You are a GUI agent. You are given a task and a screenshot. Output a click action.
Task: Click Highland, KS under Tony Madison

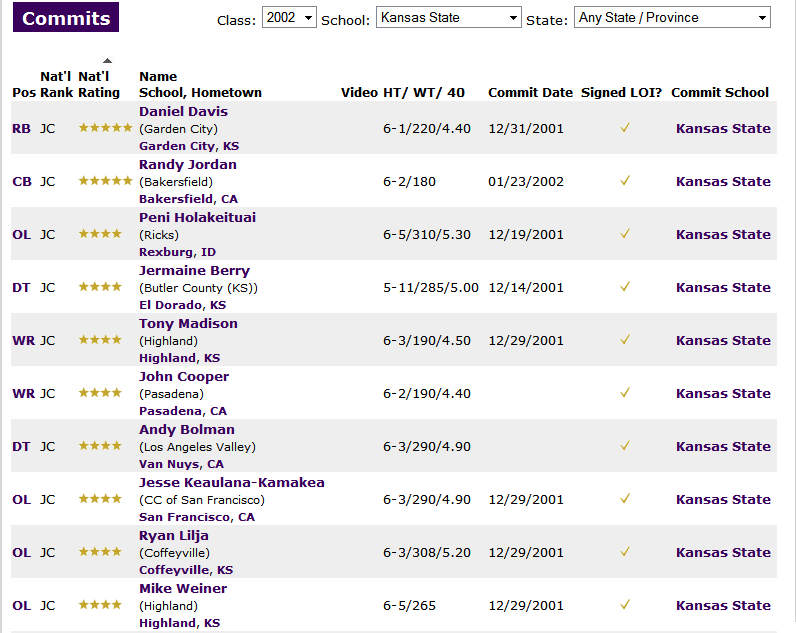[179, 358]
